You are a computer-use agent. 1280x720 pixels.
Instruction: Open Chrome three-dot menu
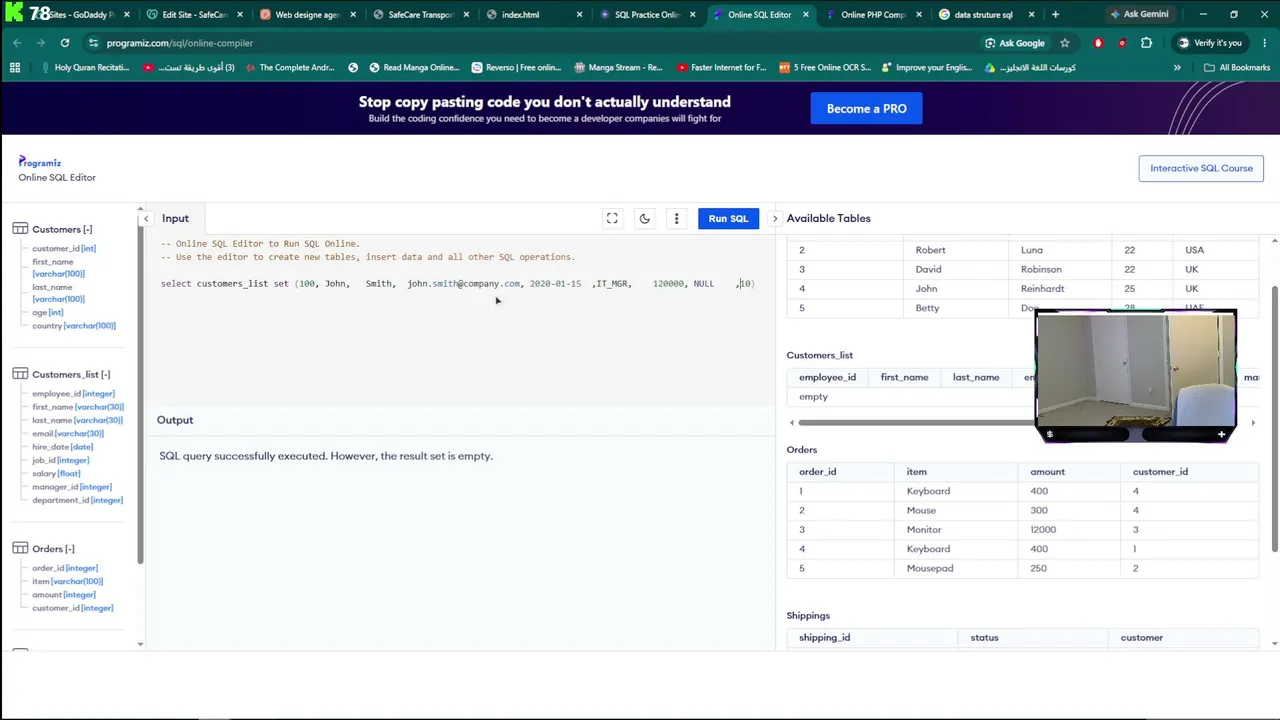coord(1263,43)
